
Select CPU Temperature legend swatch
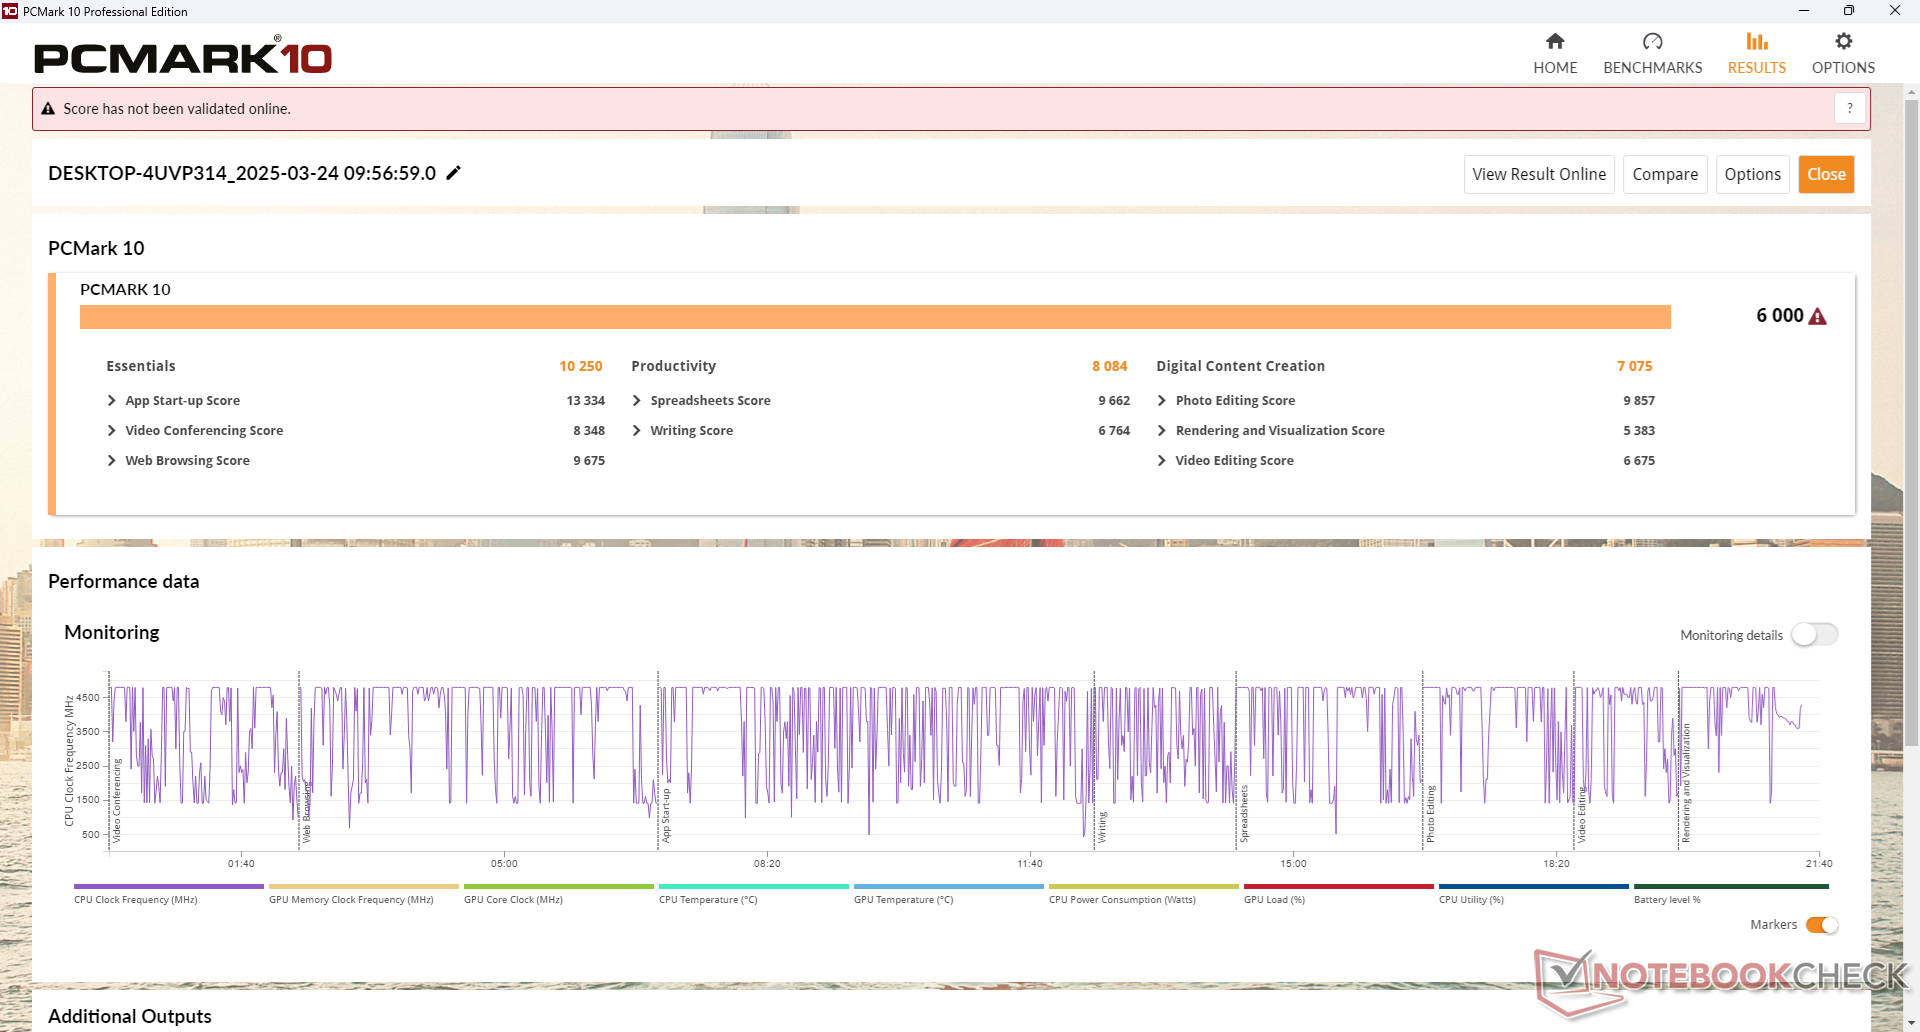pyautogui.click(x=754, y=886)
